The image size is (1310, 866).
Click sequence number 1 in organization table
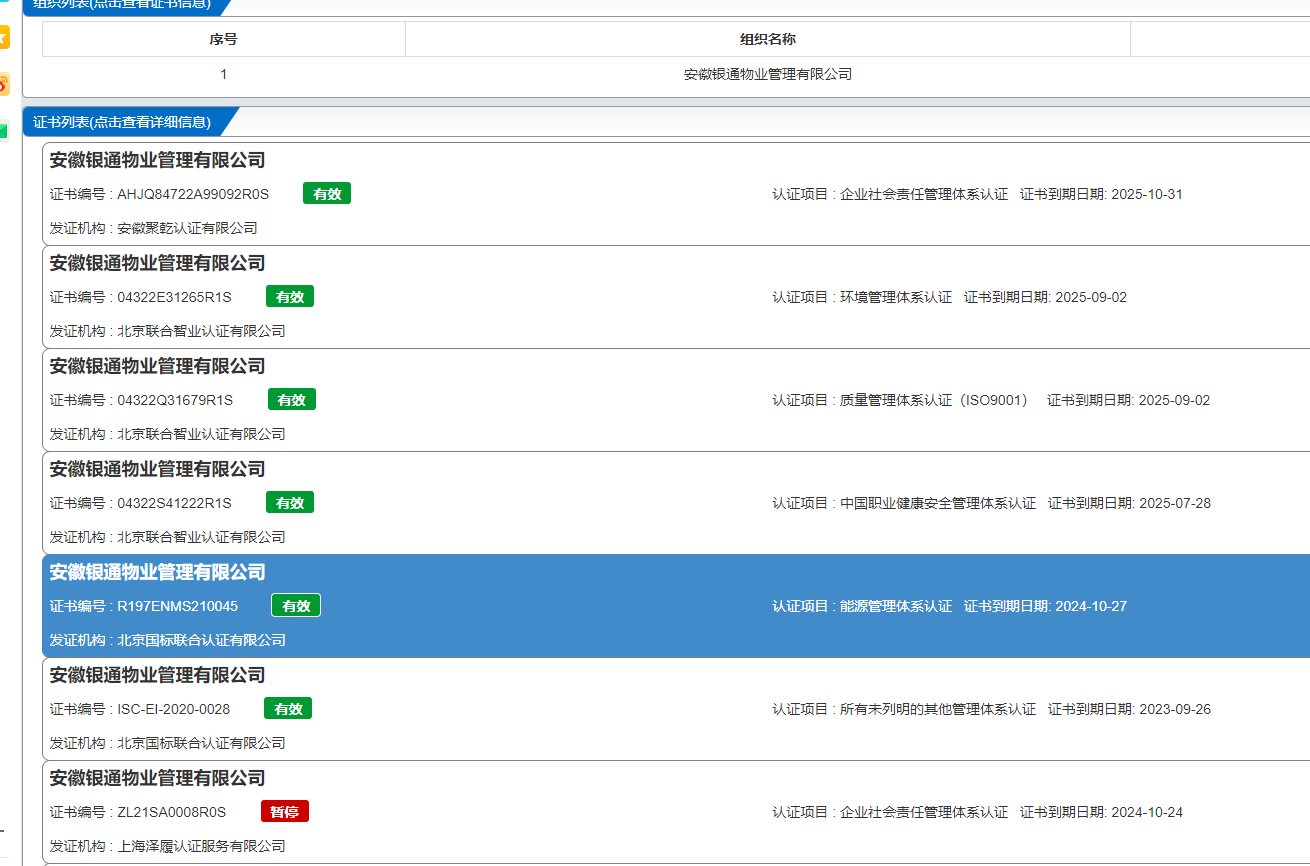pos(224,74)
